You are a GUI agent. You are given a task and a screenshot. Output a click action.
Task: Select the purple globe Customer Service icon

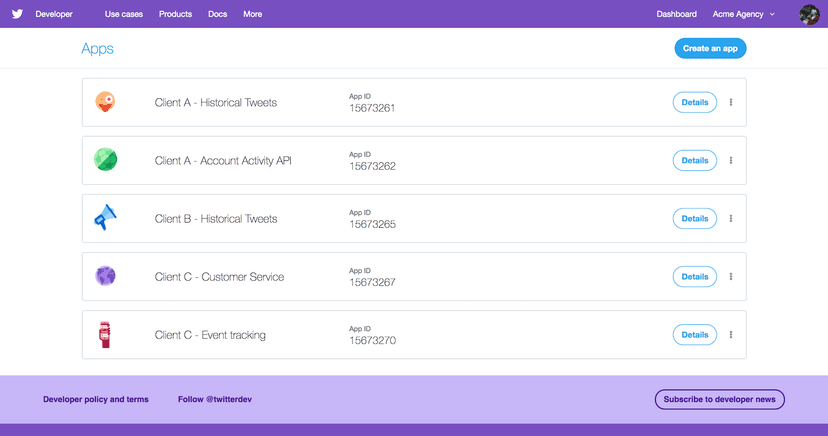point(106,276)
